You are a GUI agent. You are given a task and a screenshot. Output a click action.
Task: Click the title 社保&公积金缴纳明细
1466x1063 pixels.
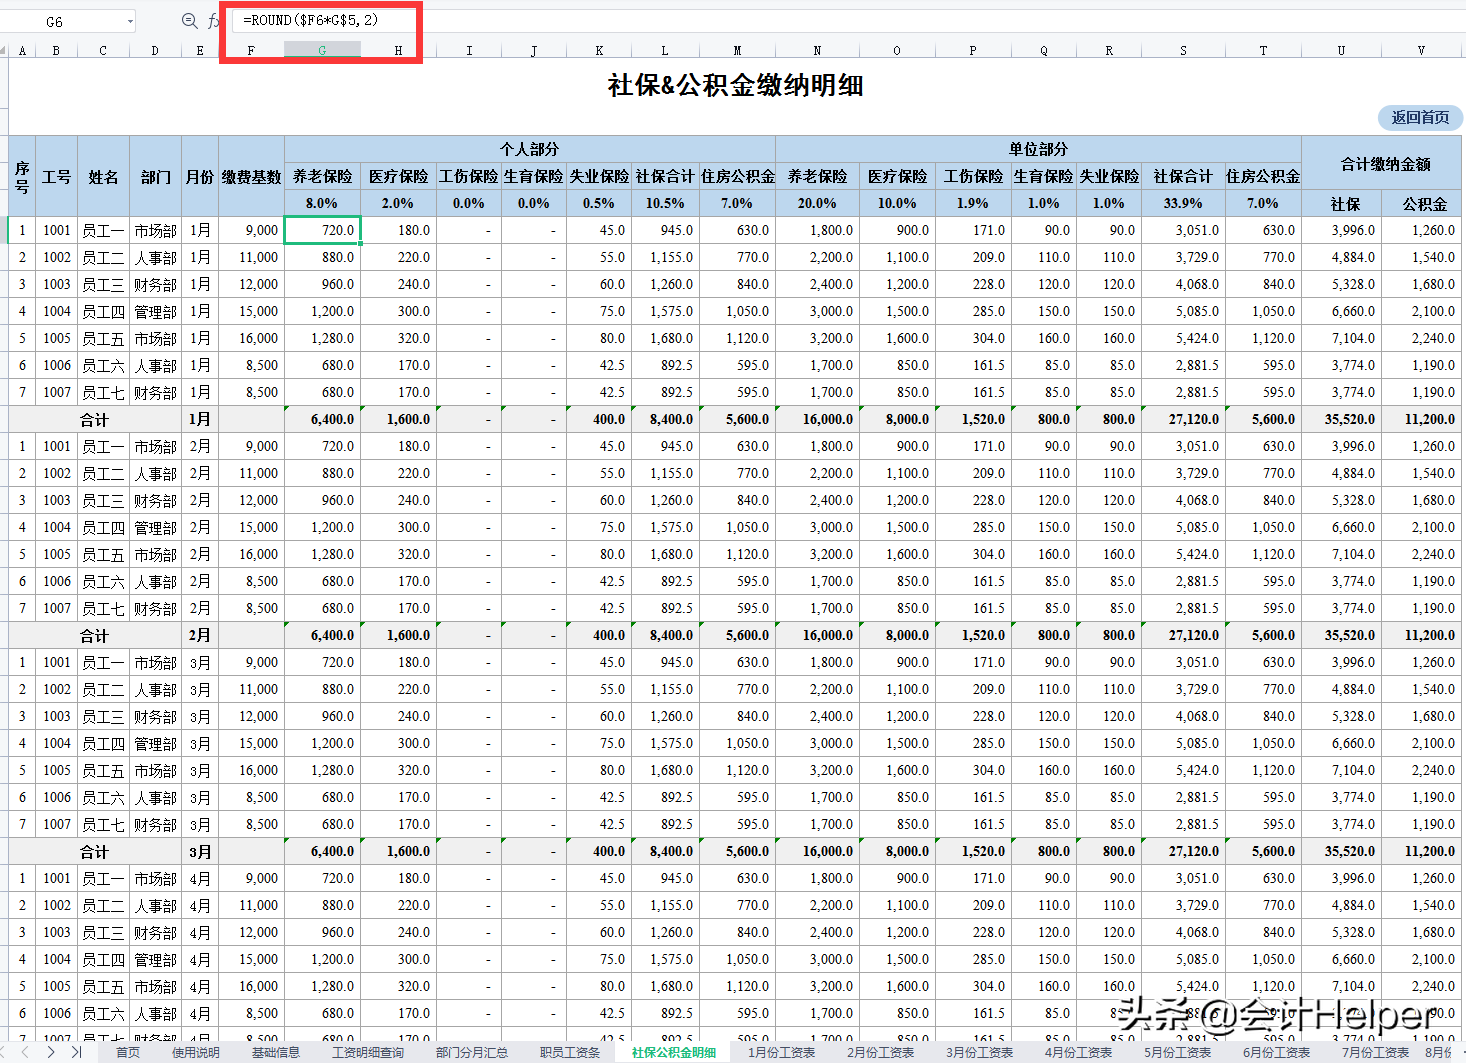point(735,86)
